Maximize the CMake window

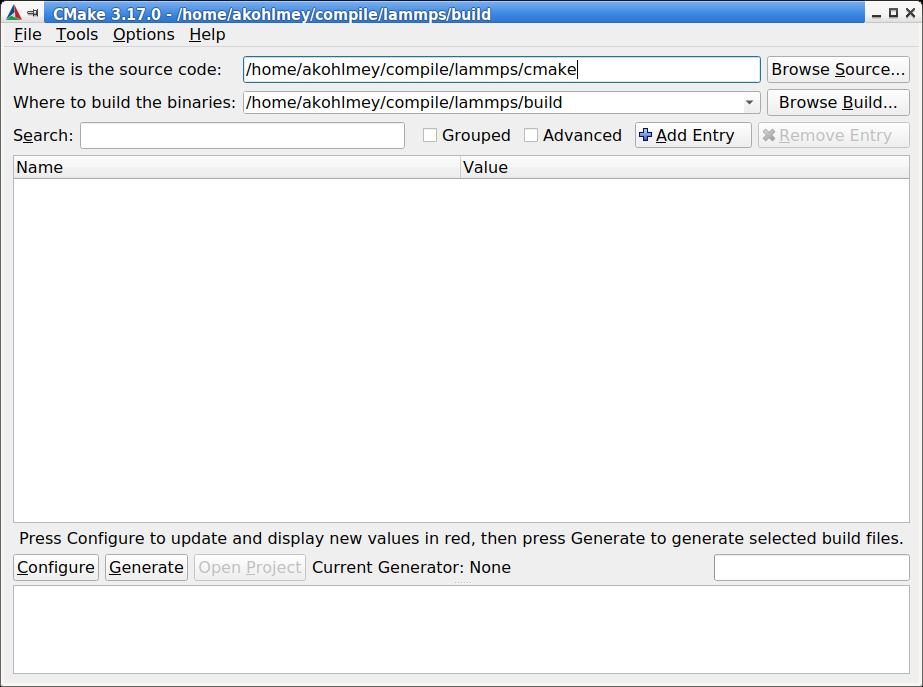pyautogui.click(x=893, y=13)
